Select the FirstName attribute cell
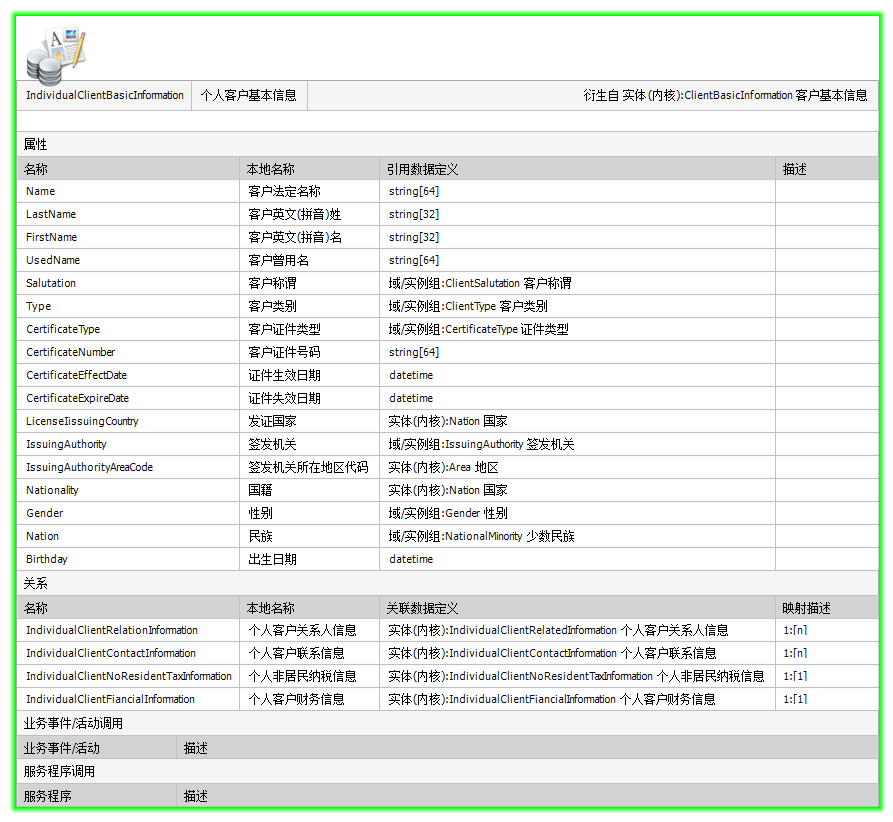Image resolution: width=893 pixels, height=822 pixels. coord(128,237)
